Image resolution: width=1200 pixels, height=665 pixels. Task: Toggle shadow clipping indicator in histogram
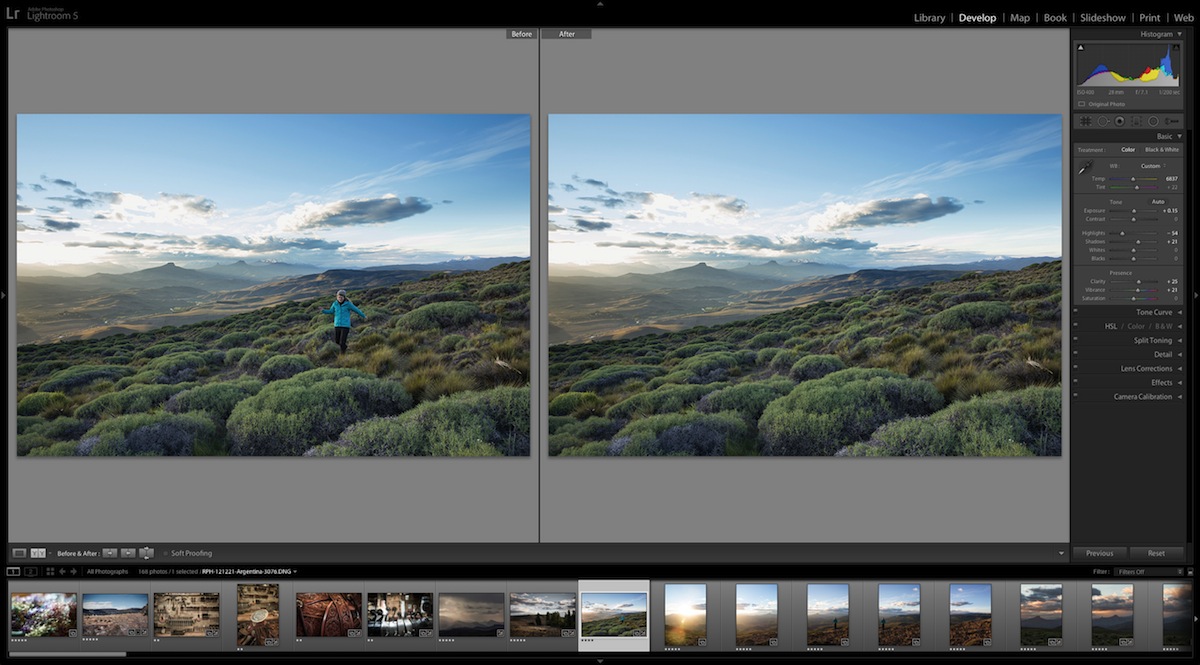[x=1080, y=48]
